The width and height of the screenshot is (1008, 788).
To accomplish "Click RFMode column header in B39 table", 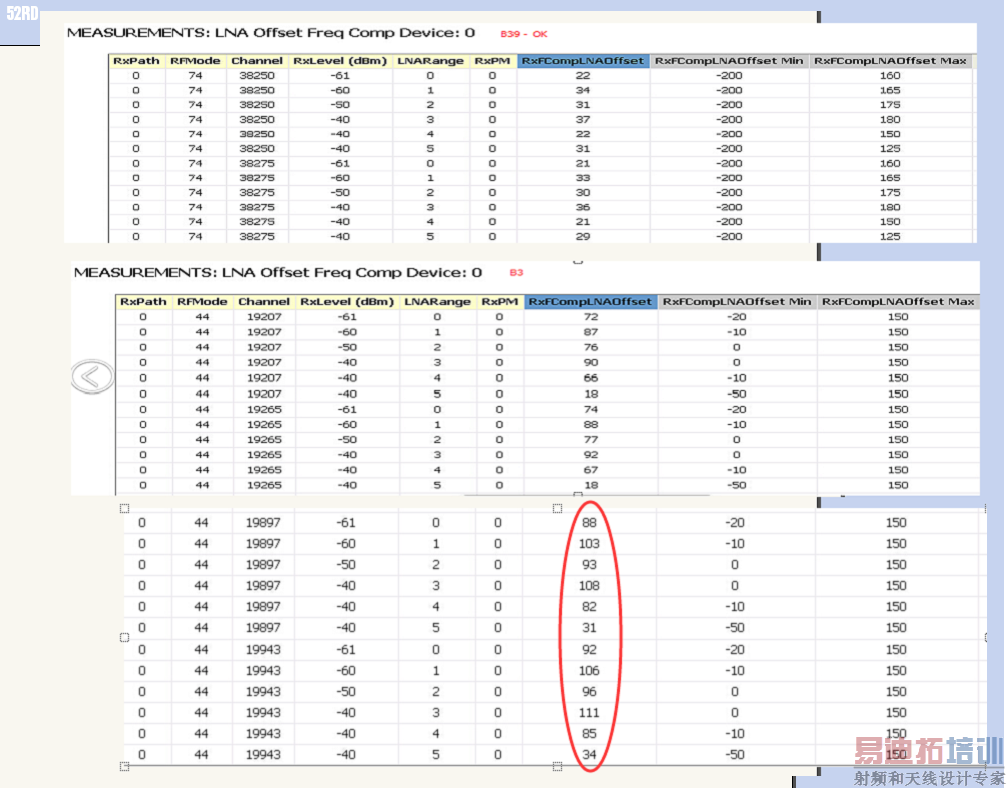I will point(195,61).
